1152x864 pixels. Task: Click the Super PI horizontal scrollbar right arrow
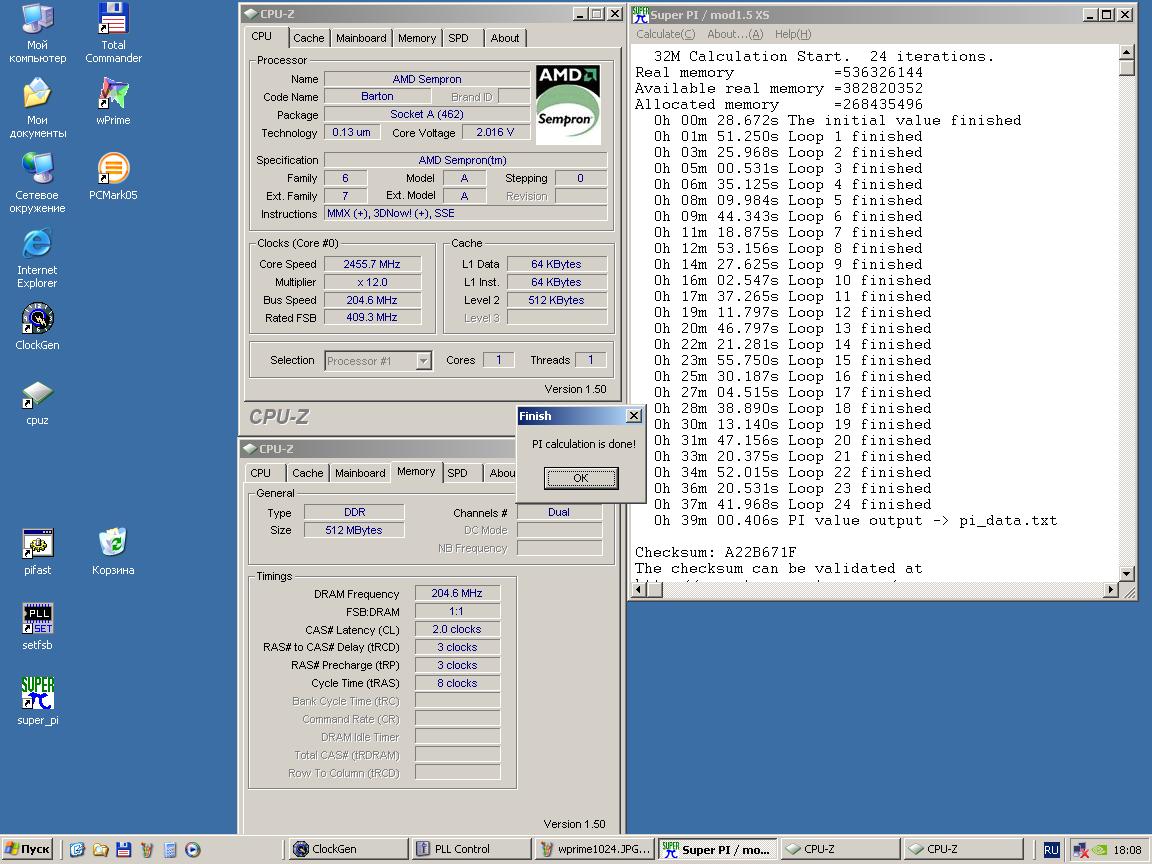coord(1111,589)
